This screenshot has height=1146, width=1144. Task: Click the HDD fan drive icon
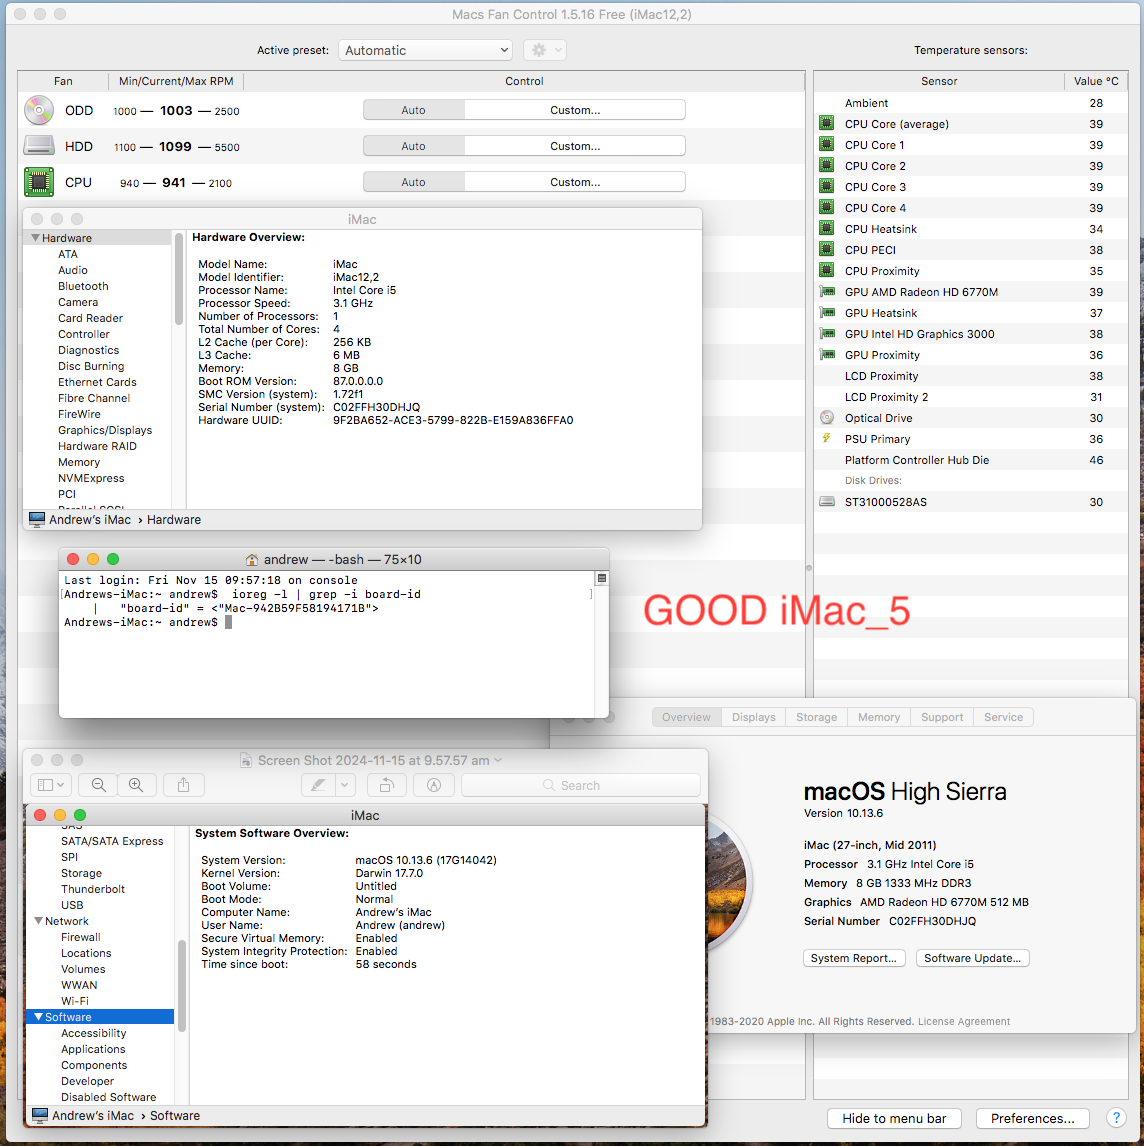coord(39,145)
